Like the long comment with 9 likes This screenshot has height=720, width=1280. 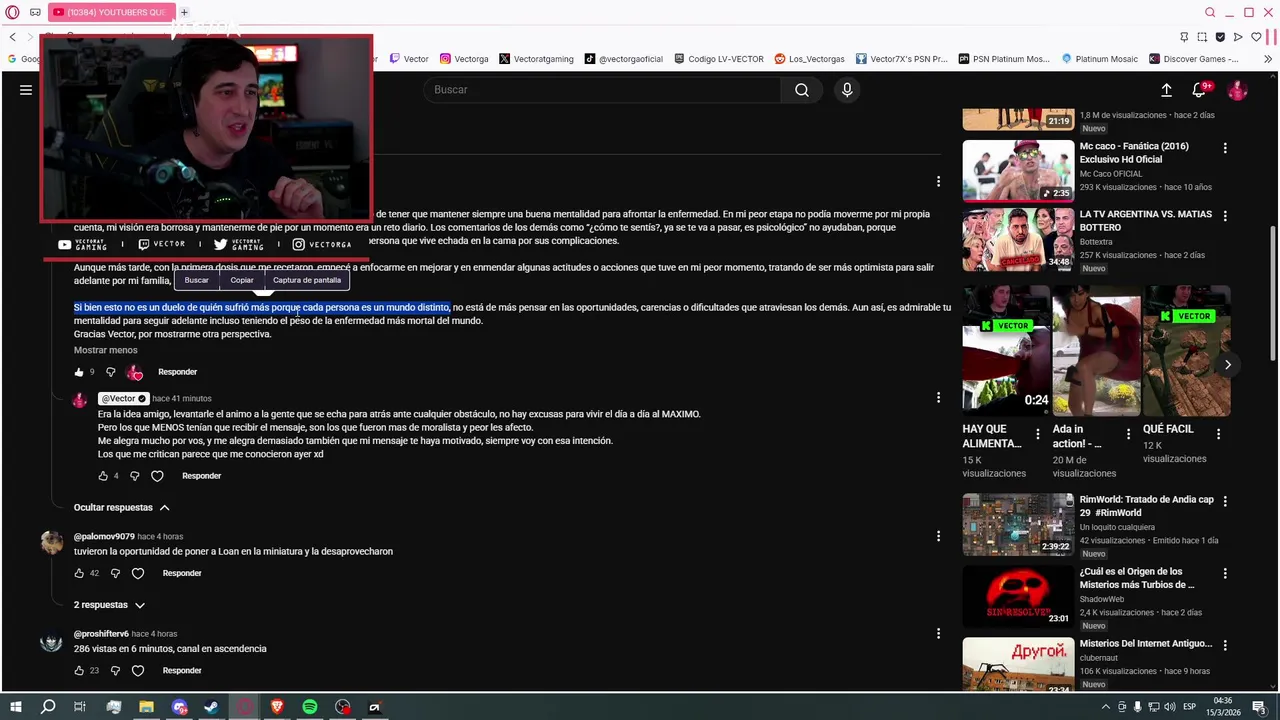[x=79, y=372]
